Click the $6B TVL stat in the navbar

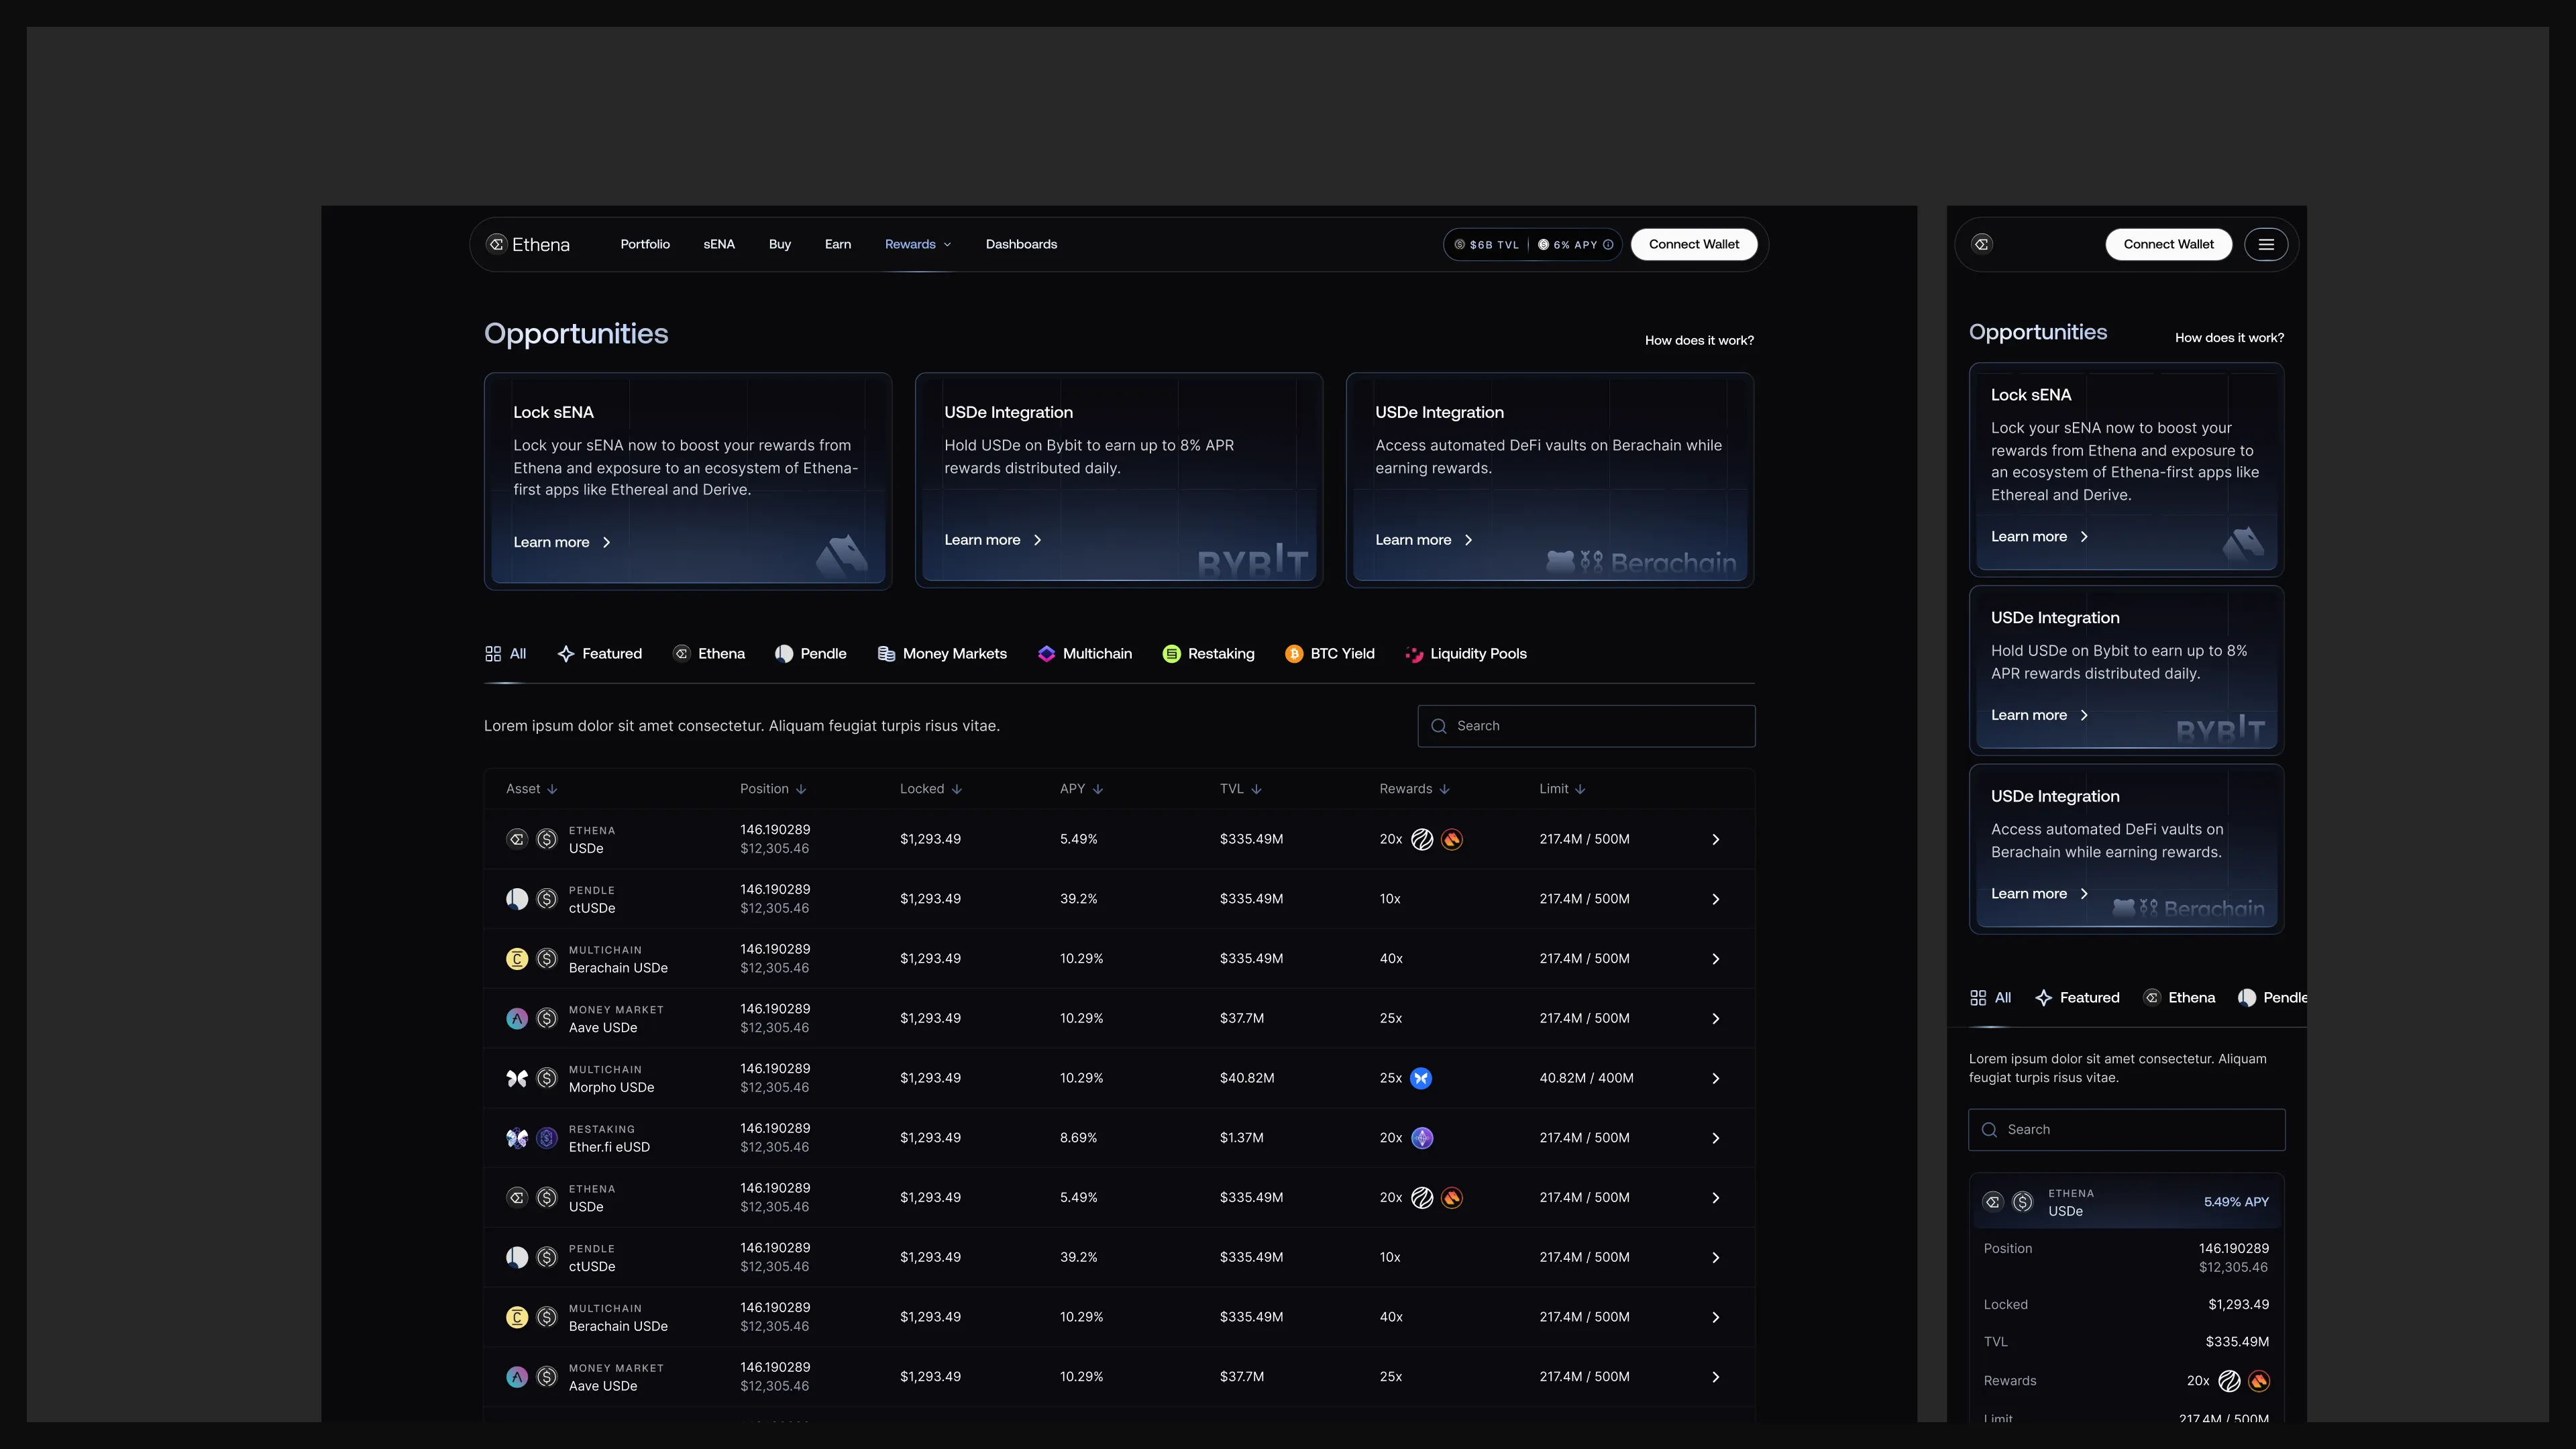pyautogui.click(x=1487, y=245)
